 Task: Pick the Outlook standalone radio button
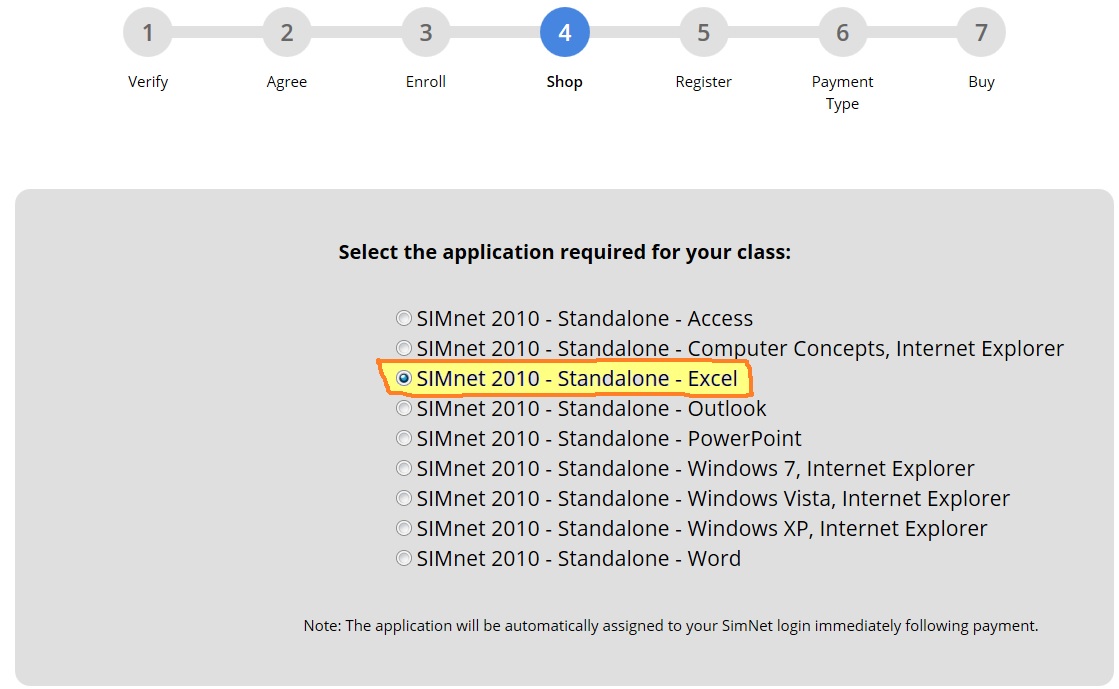[404, 408]
